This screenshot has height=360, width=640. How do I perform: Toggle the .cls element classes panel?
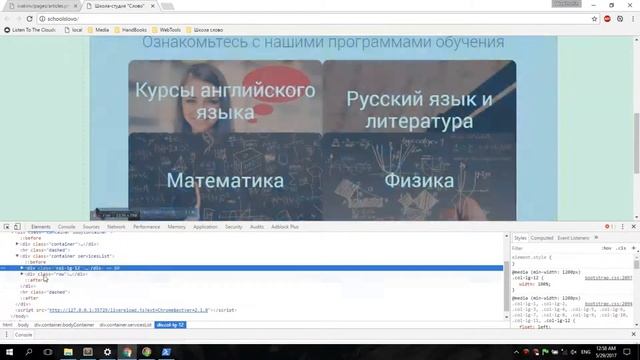pyautogui.click(x=621, y=248)
